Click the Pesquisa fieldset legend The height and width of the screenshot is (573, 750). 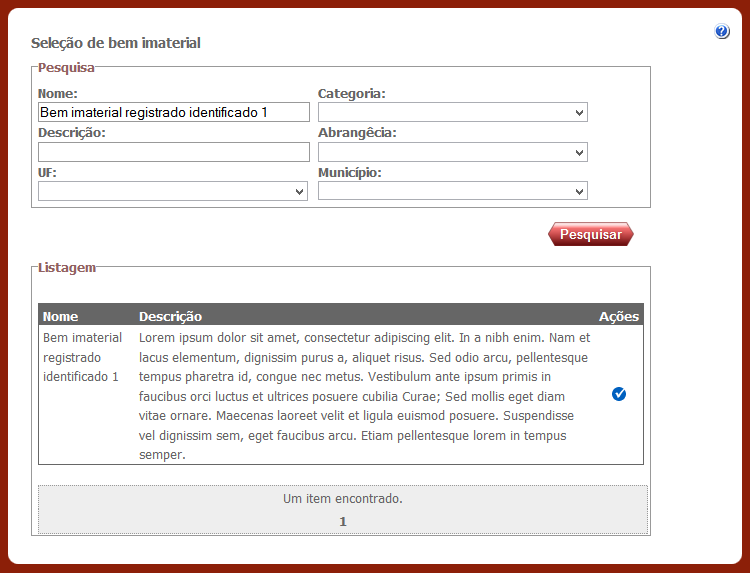point(66,67)
